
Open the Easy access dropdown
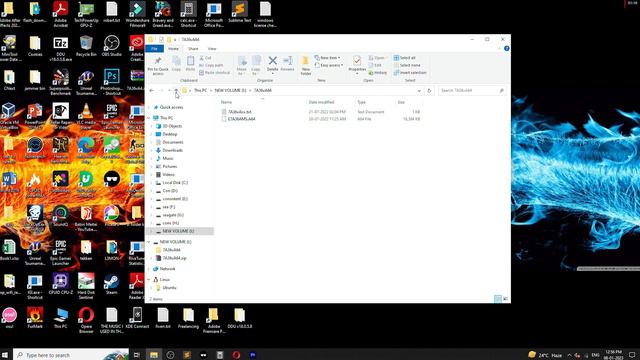(329, 65)
